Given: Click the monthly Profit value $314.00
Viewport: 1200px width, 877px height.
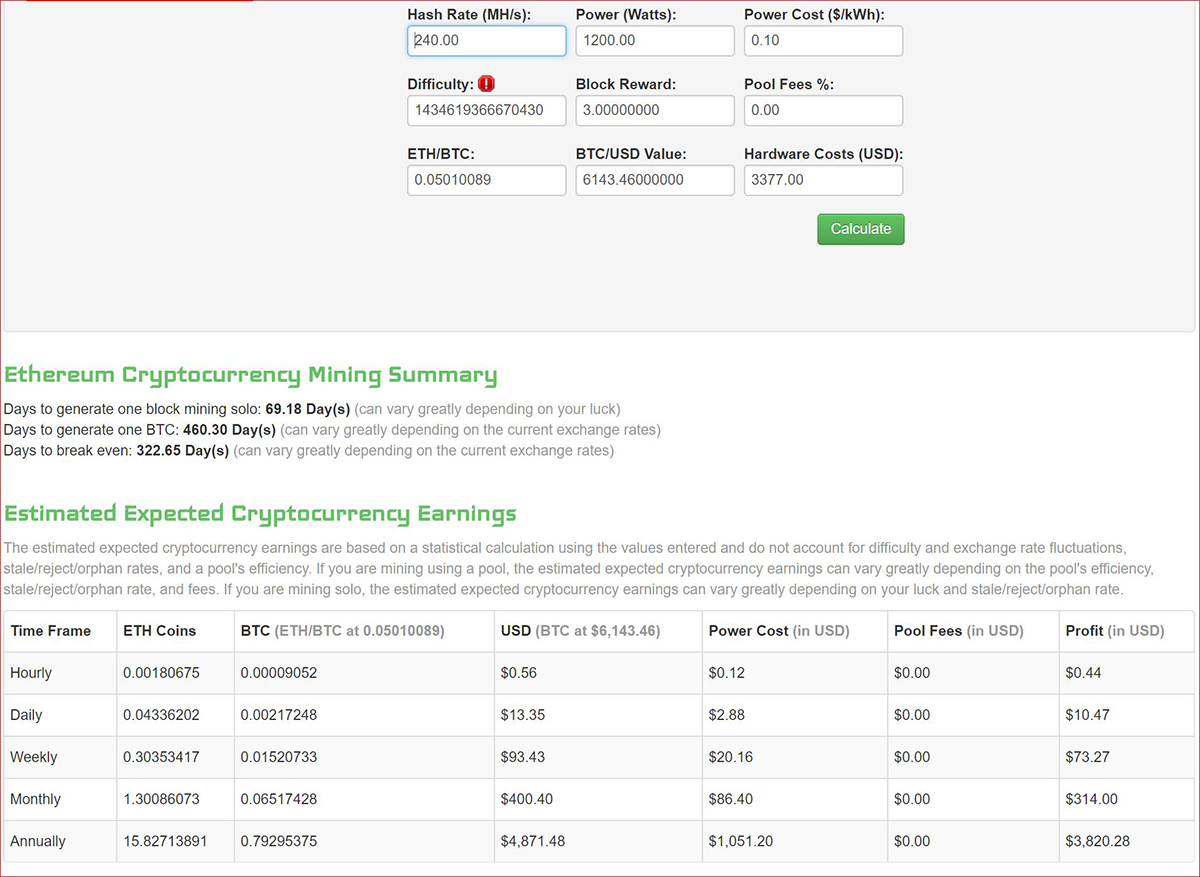Looking at the screenshot, I should [x=1092, y=799].
